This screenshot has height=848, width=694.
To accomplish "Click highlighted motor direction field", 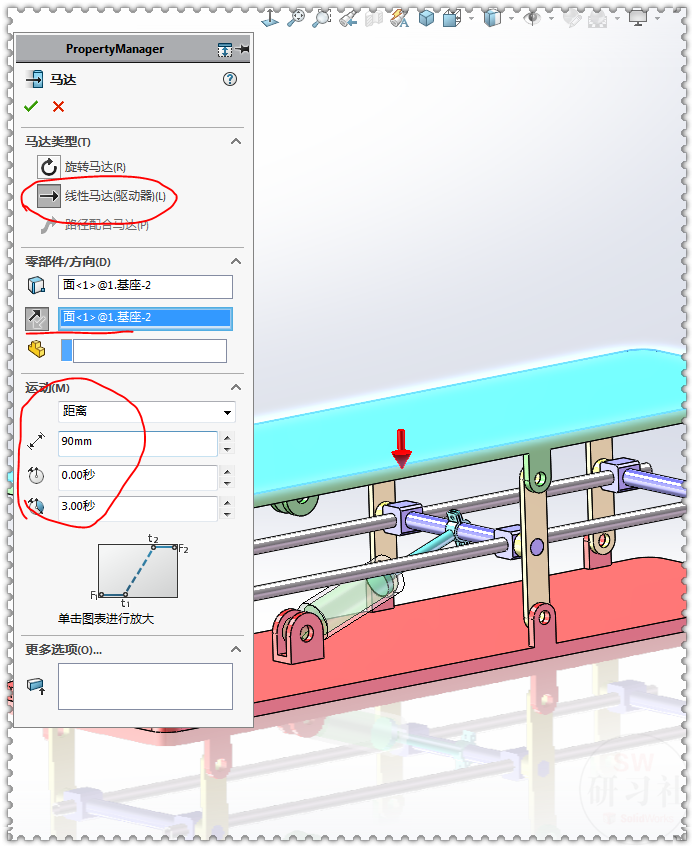I will pyautogui.click(x=146, y=319).
